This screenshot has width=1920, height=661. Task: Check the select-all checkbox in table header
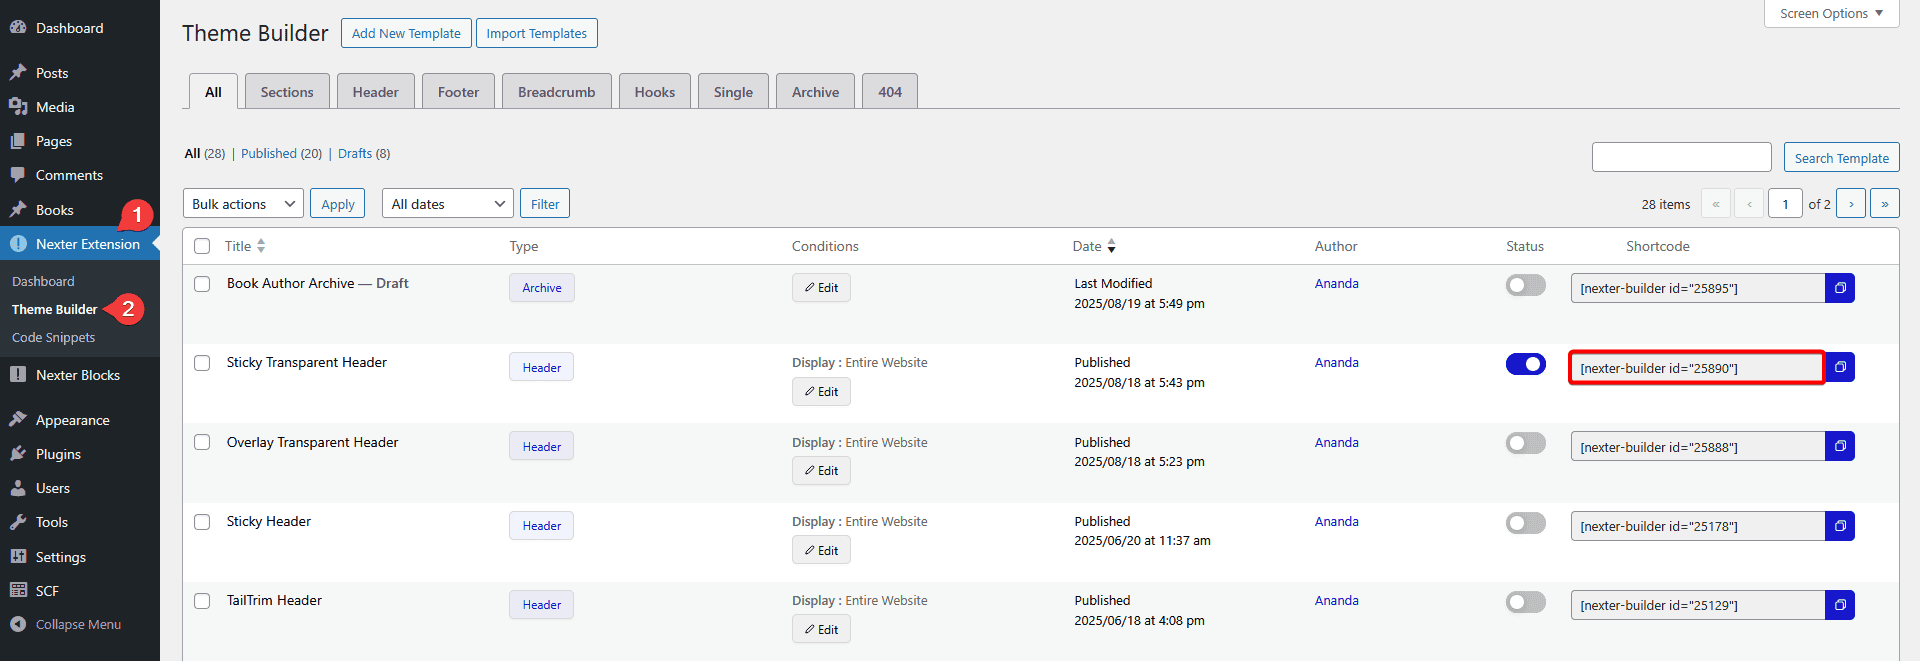click(x=202, y=246)
